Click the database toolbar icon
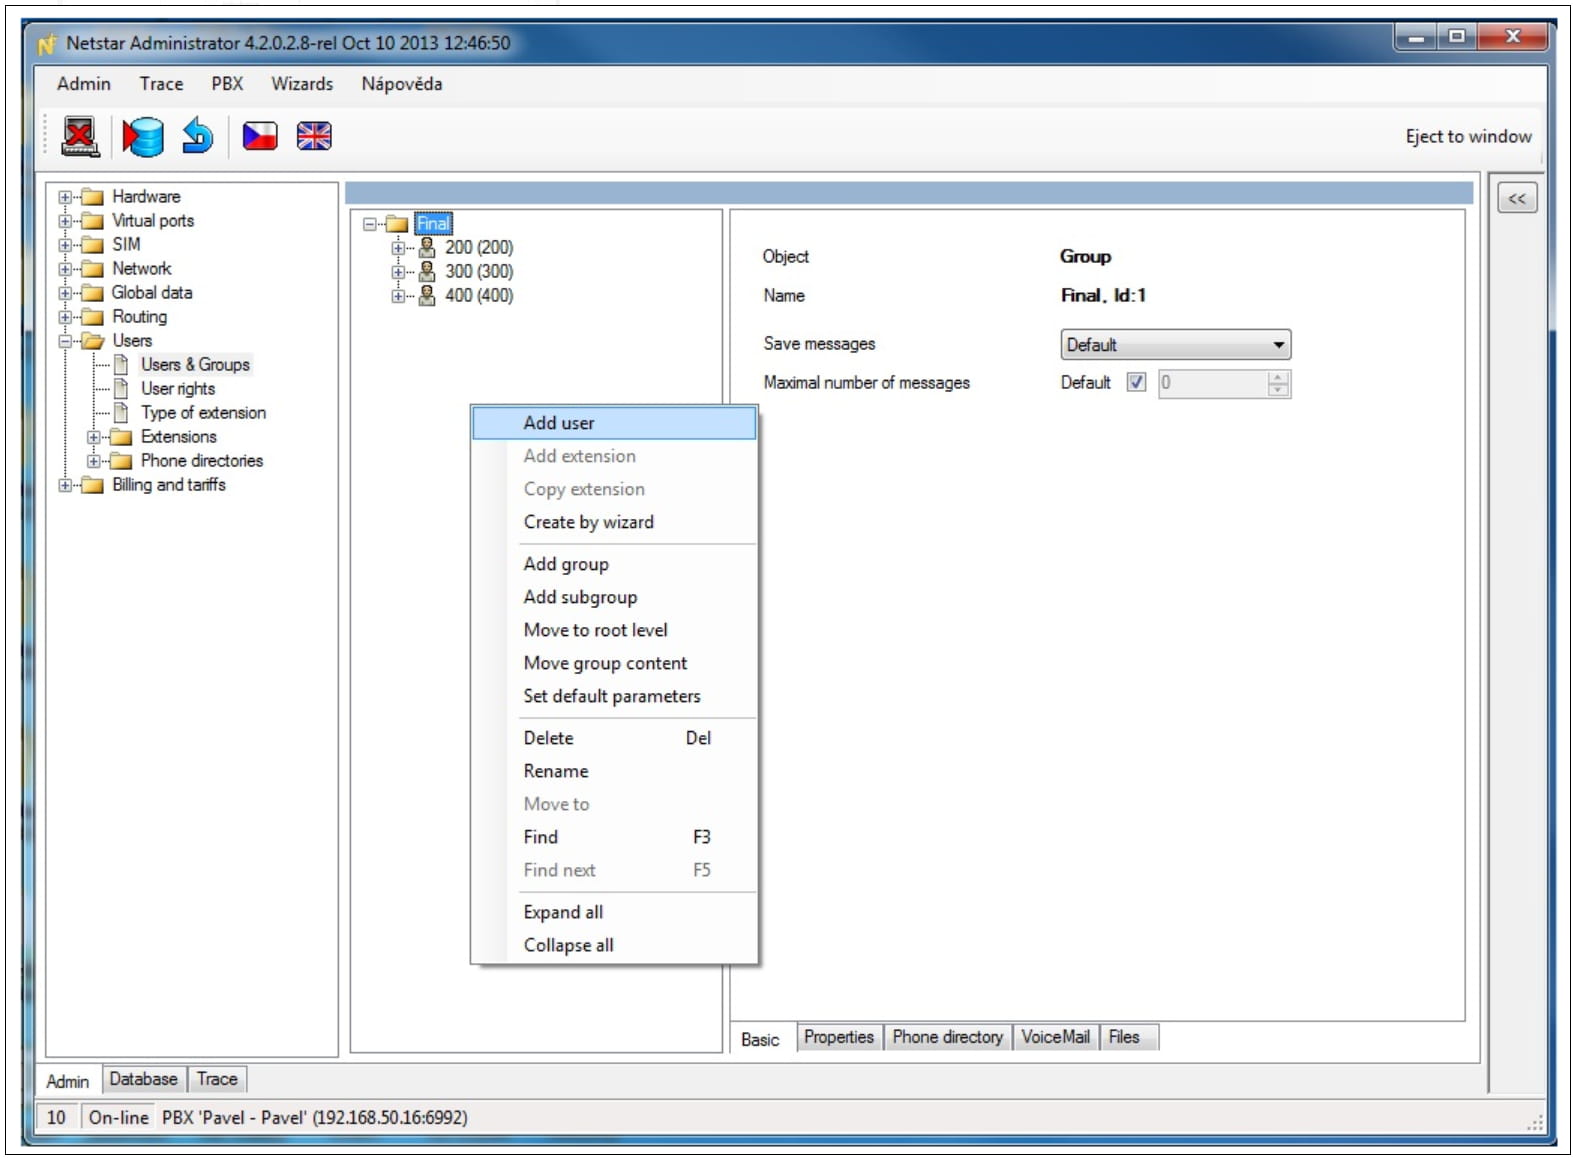Image resolution: width=1576 pixels, height=1162 pixels. [x=143, y=137]
